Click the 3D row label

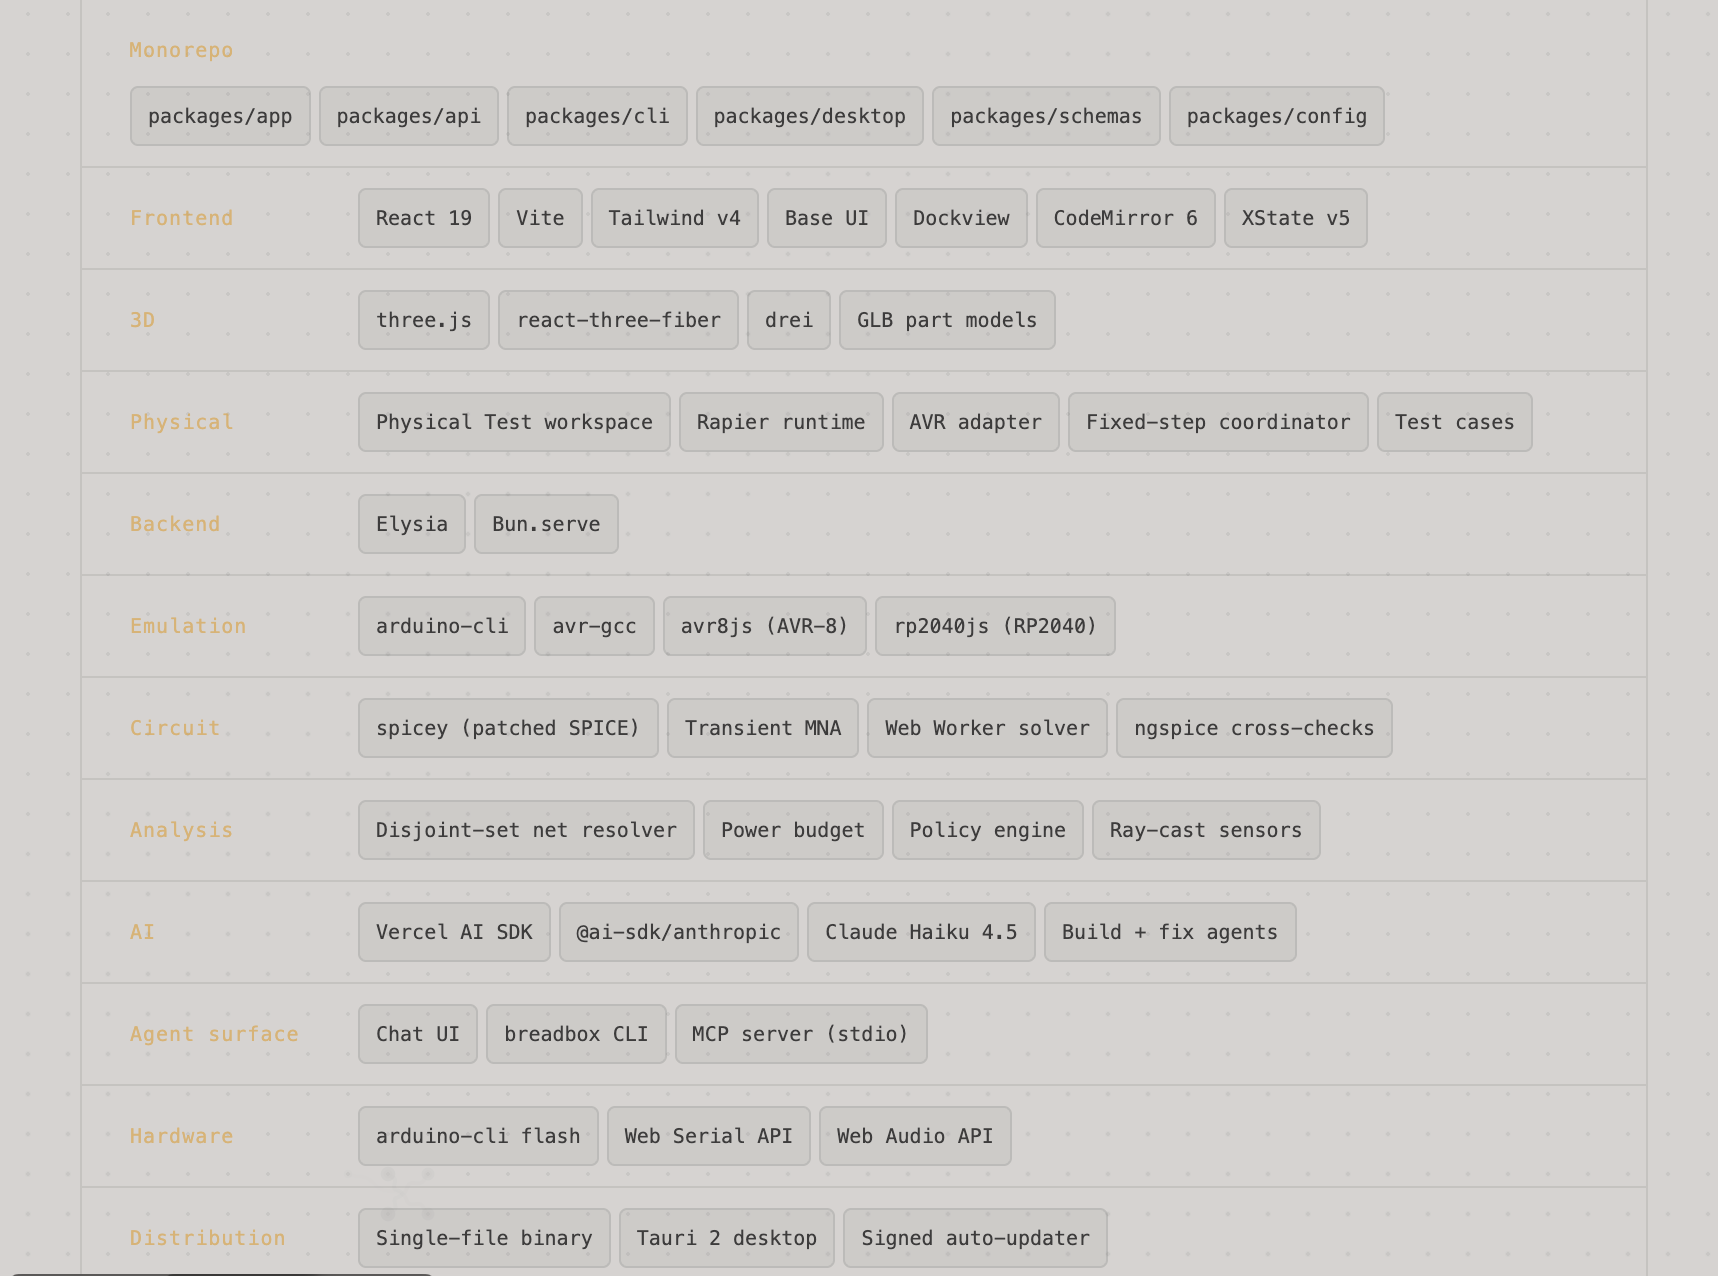click(142, 320)
